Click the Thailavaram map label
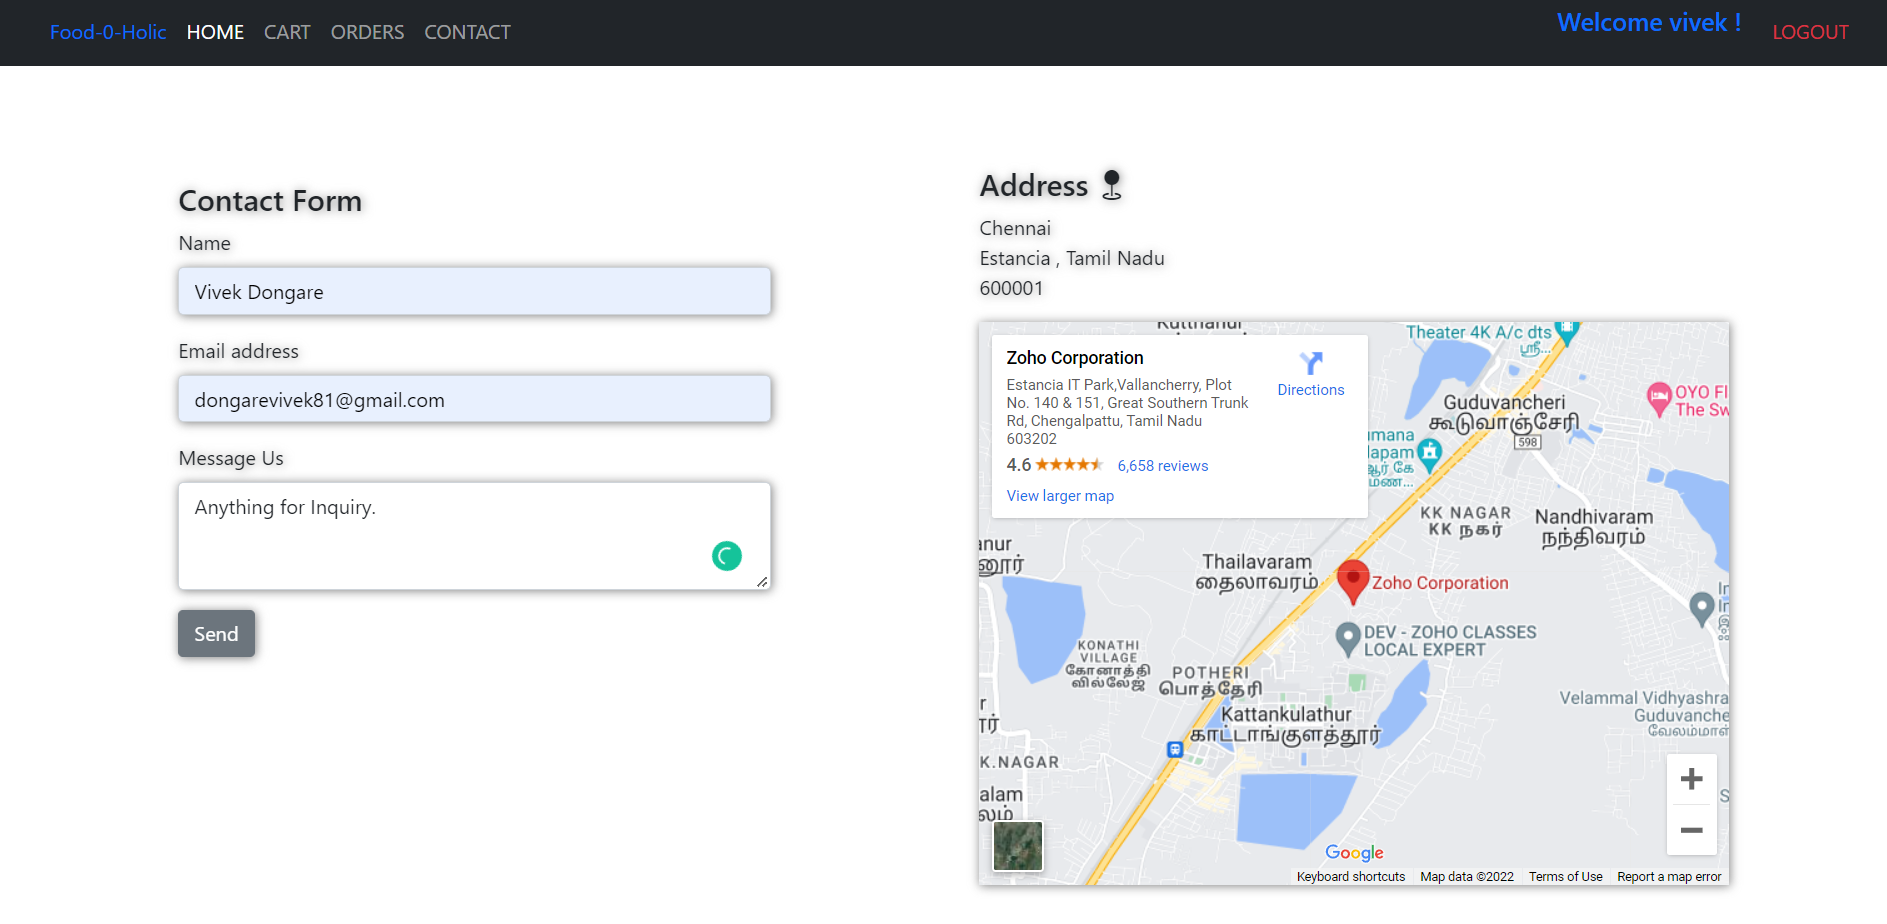 click(1257, 572)
